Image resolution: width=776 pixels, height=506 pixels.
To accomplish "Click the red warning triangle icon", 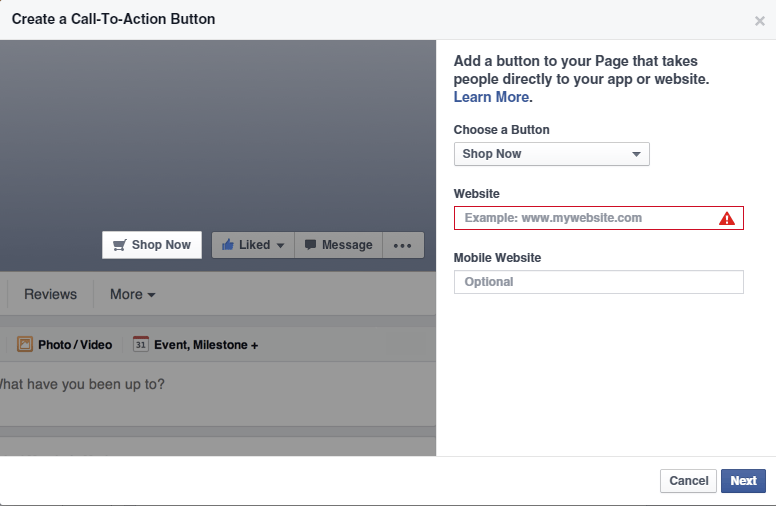I will point(727,218).
